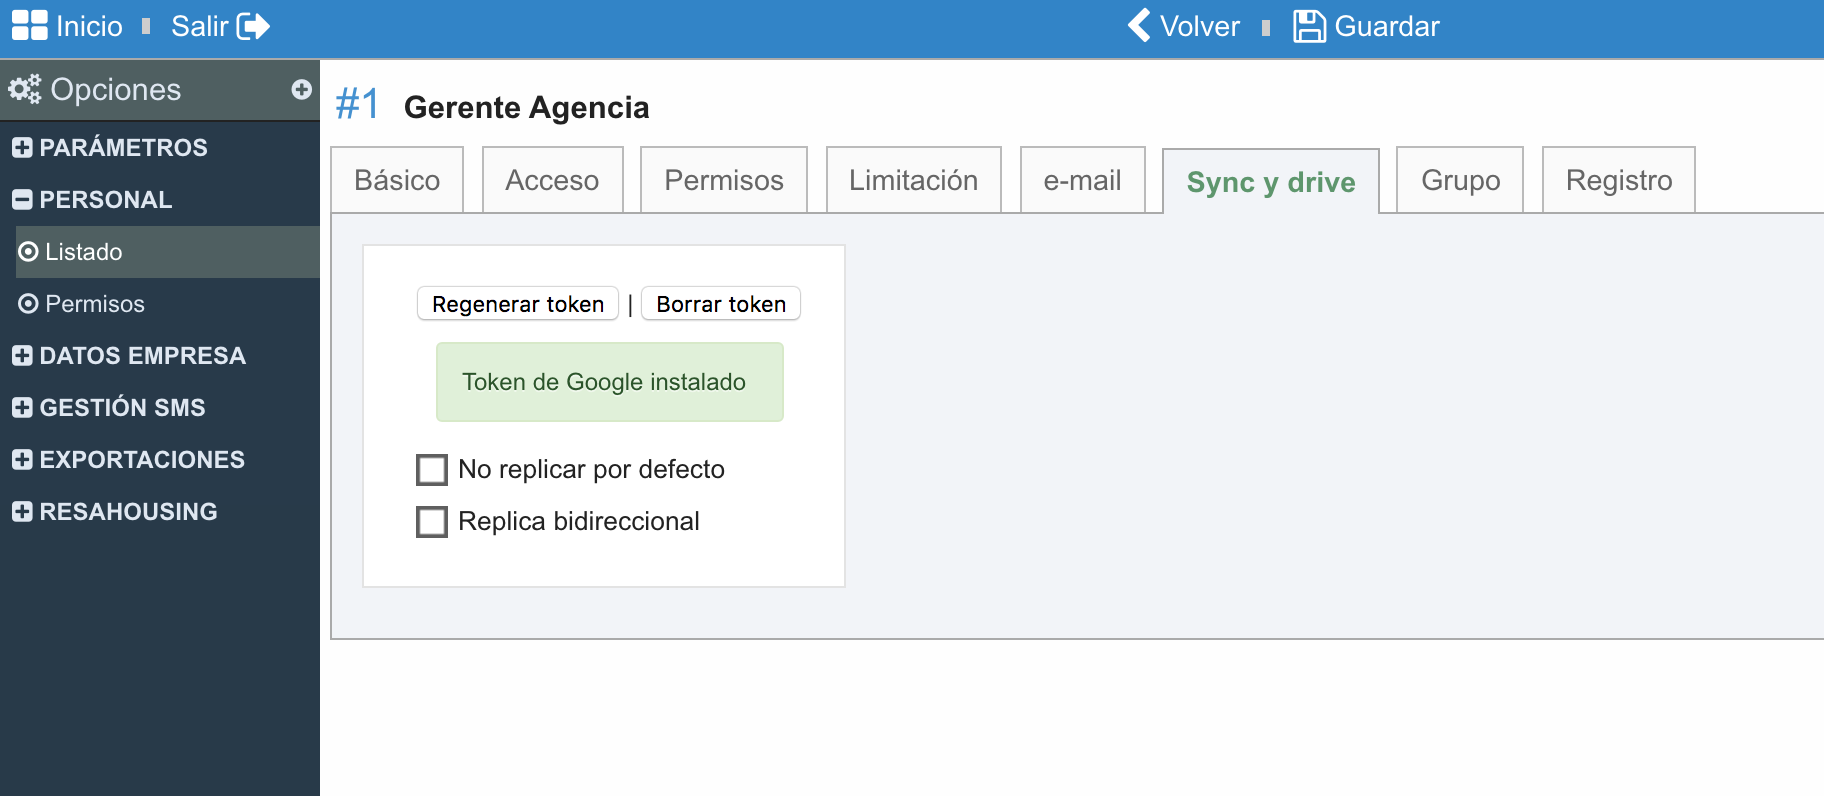The image size is (1824, 796).
Task: Click the Inicio grid icon
Action: pyautogui.click(x=29, y=26)
